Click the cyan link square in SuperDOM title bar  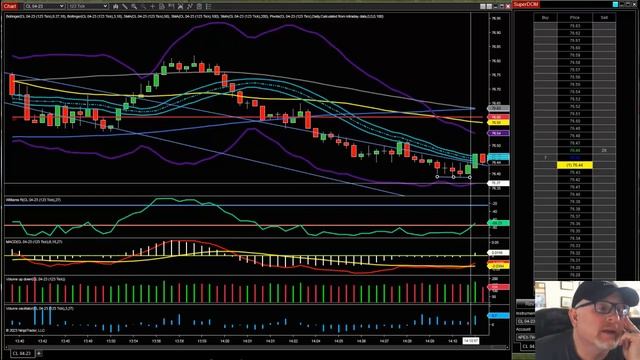616,4
